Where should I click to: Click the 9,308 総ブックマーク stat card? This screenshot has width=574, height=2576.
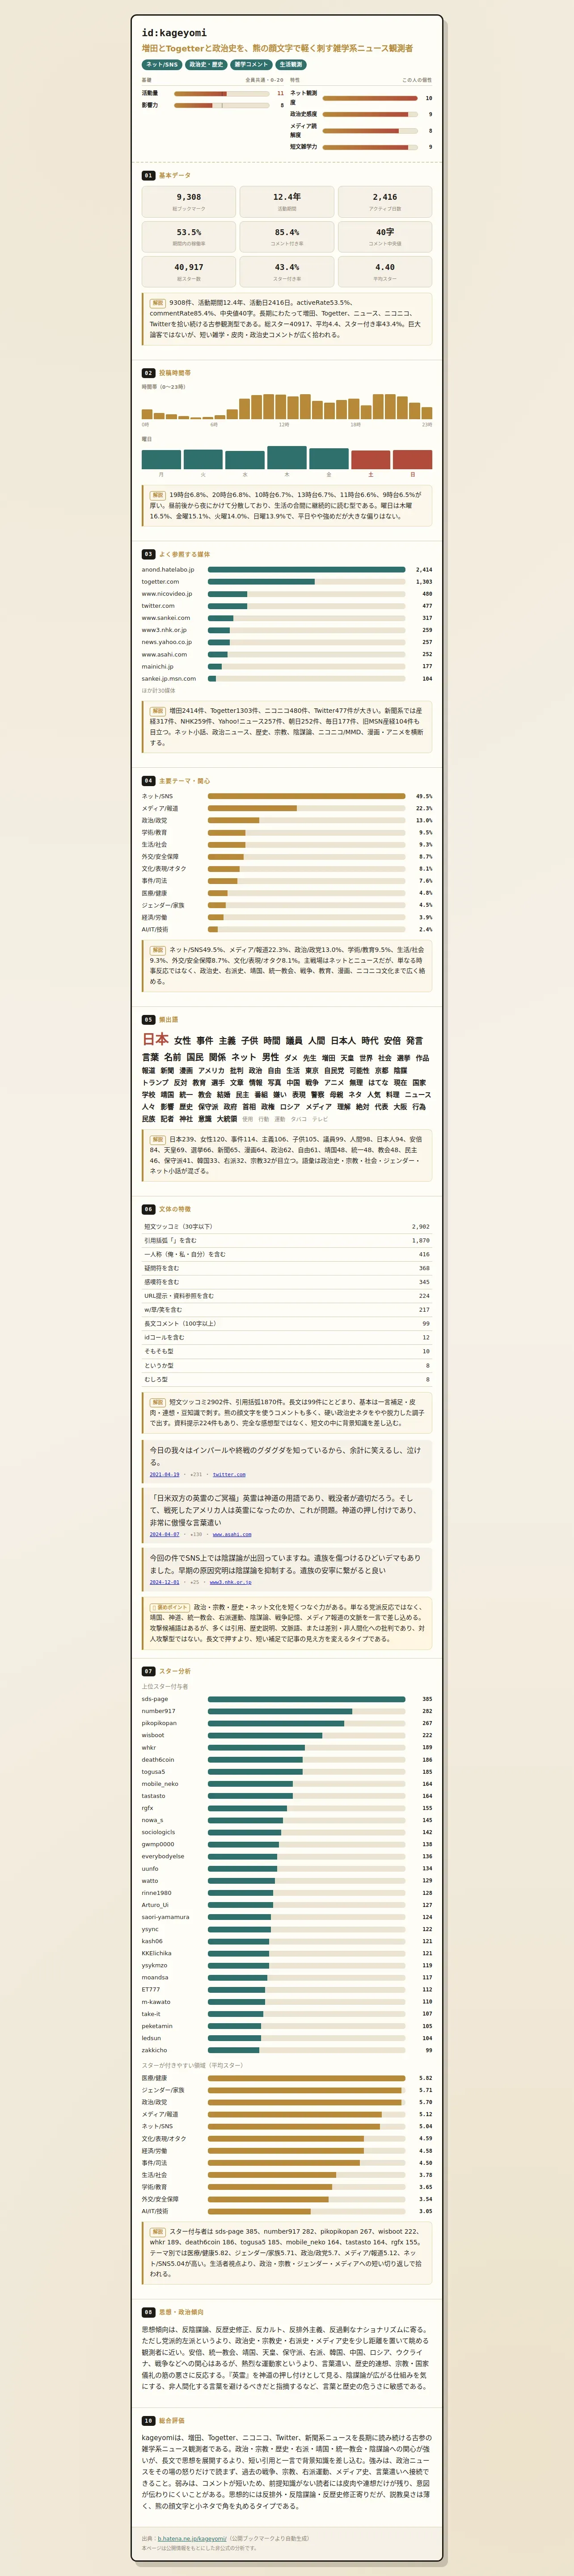(189, 202)
